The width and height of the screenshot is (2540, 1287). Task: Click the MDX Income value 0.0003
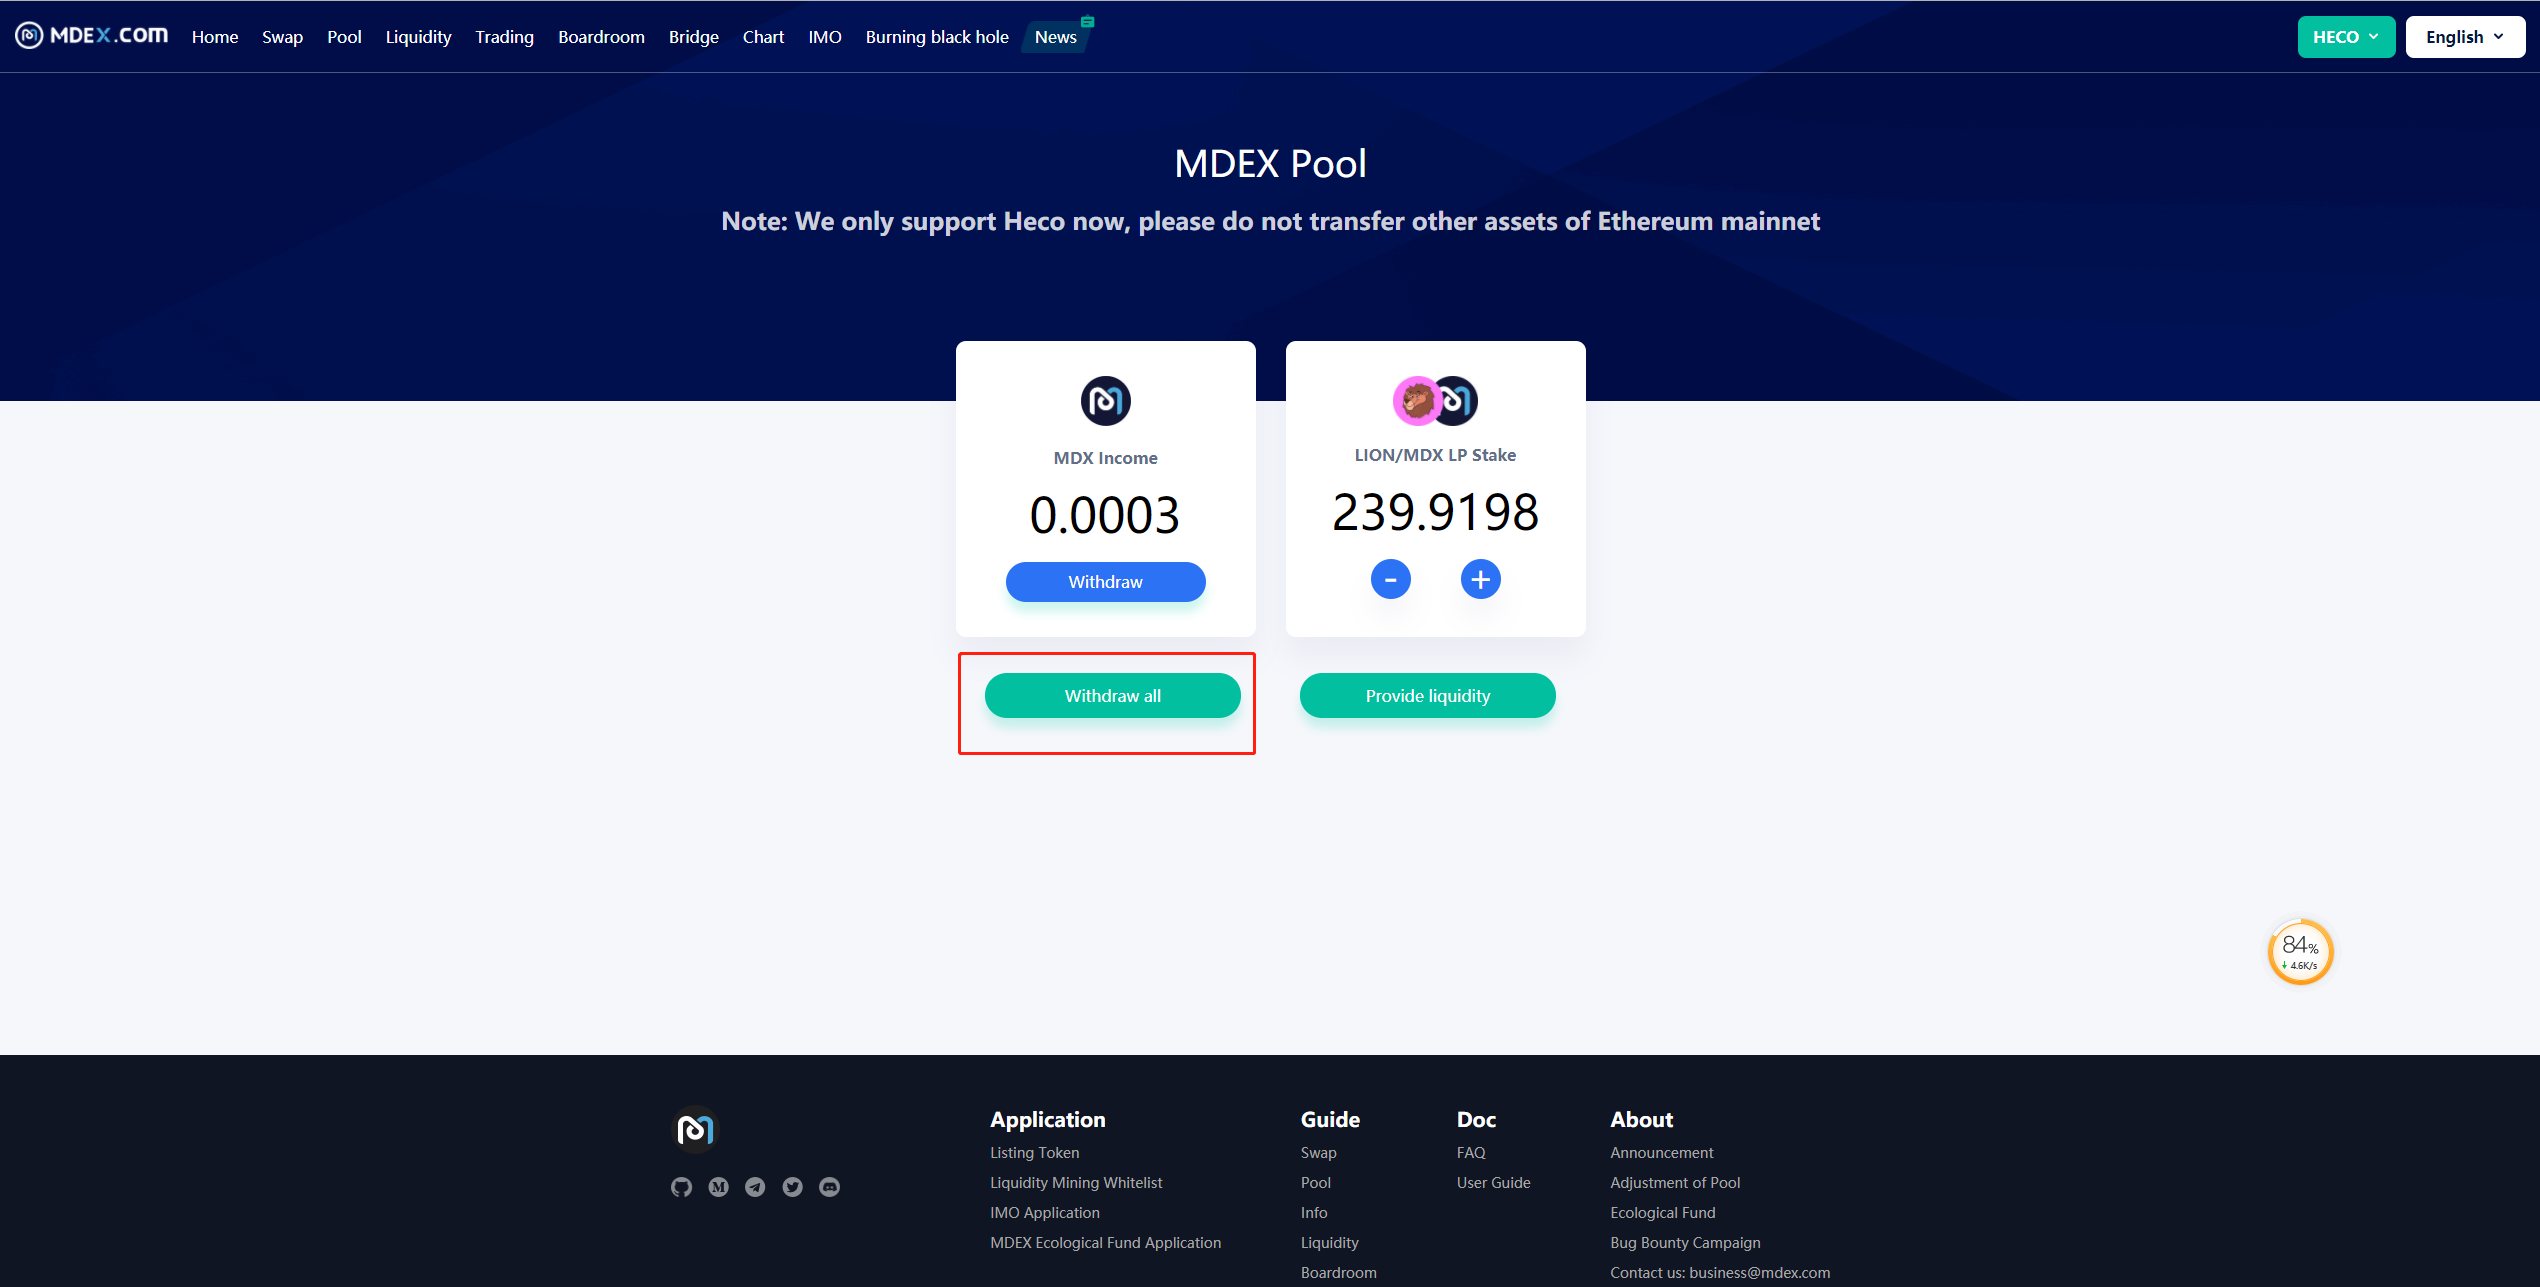tap(1105, 515)
